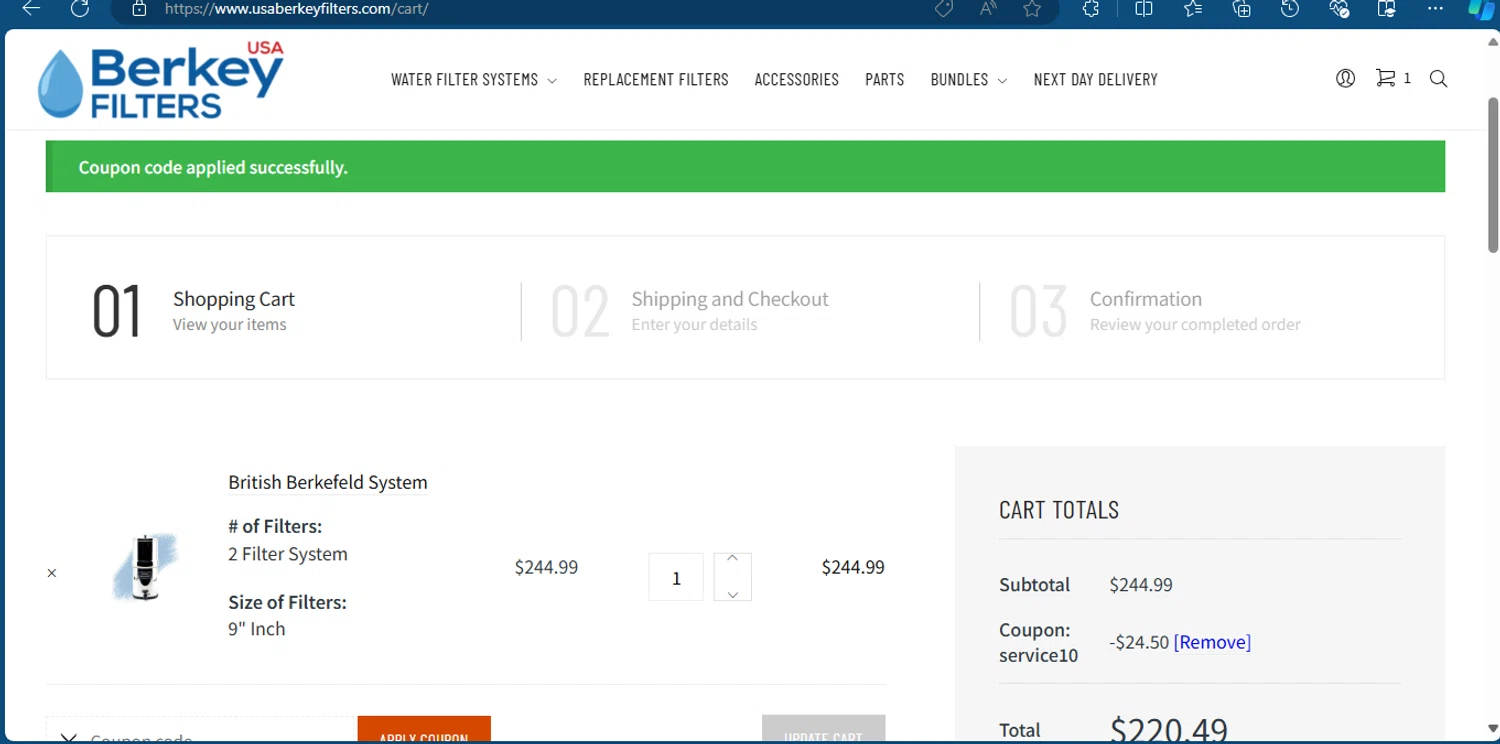
Task: Open British Berkefeld System product link
Action: point(328,482)
